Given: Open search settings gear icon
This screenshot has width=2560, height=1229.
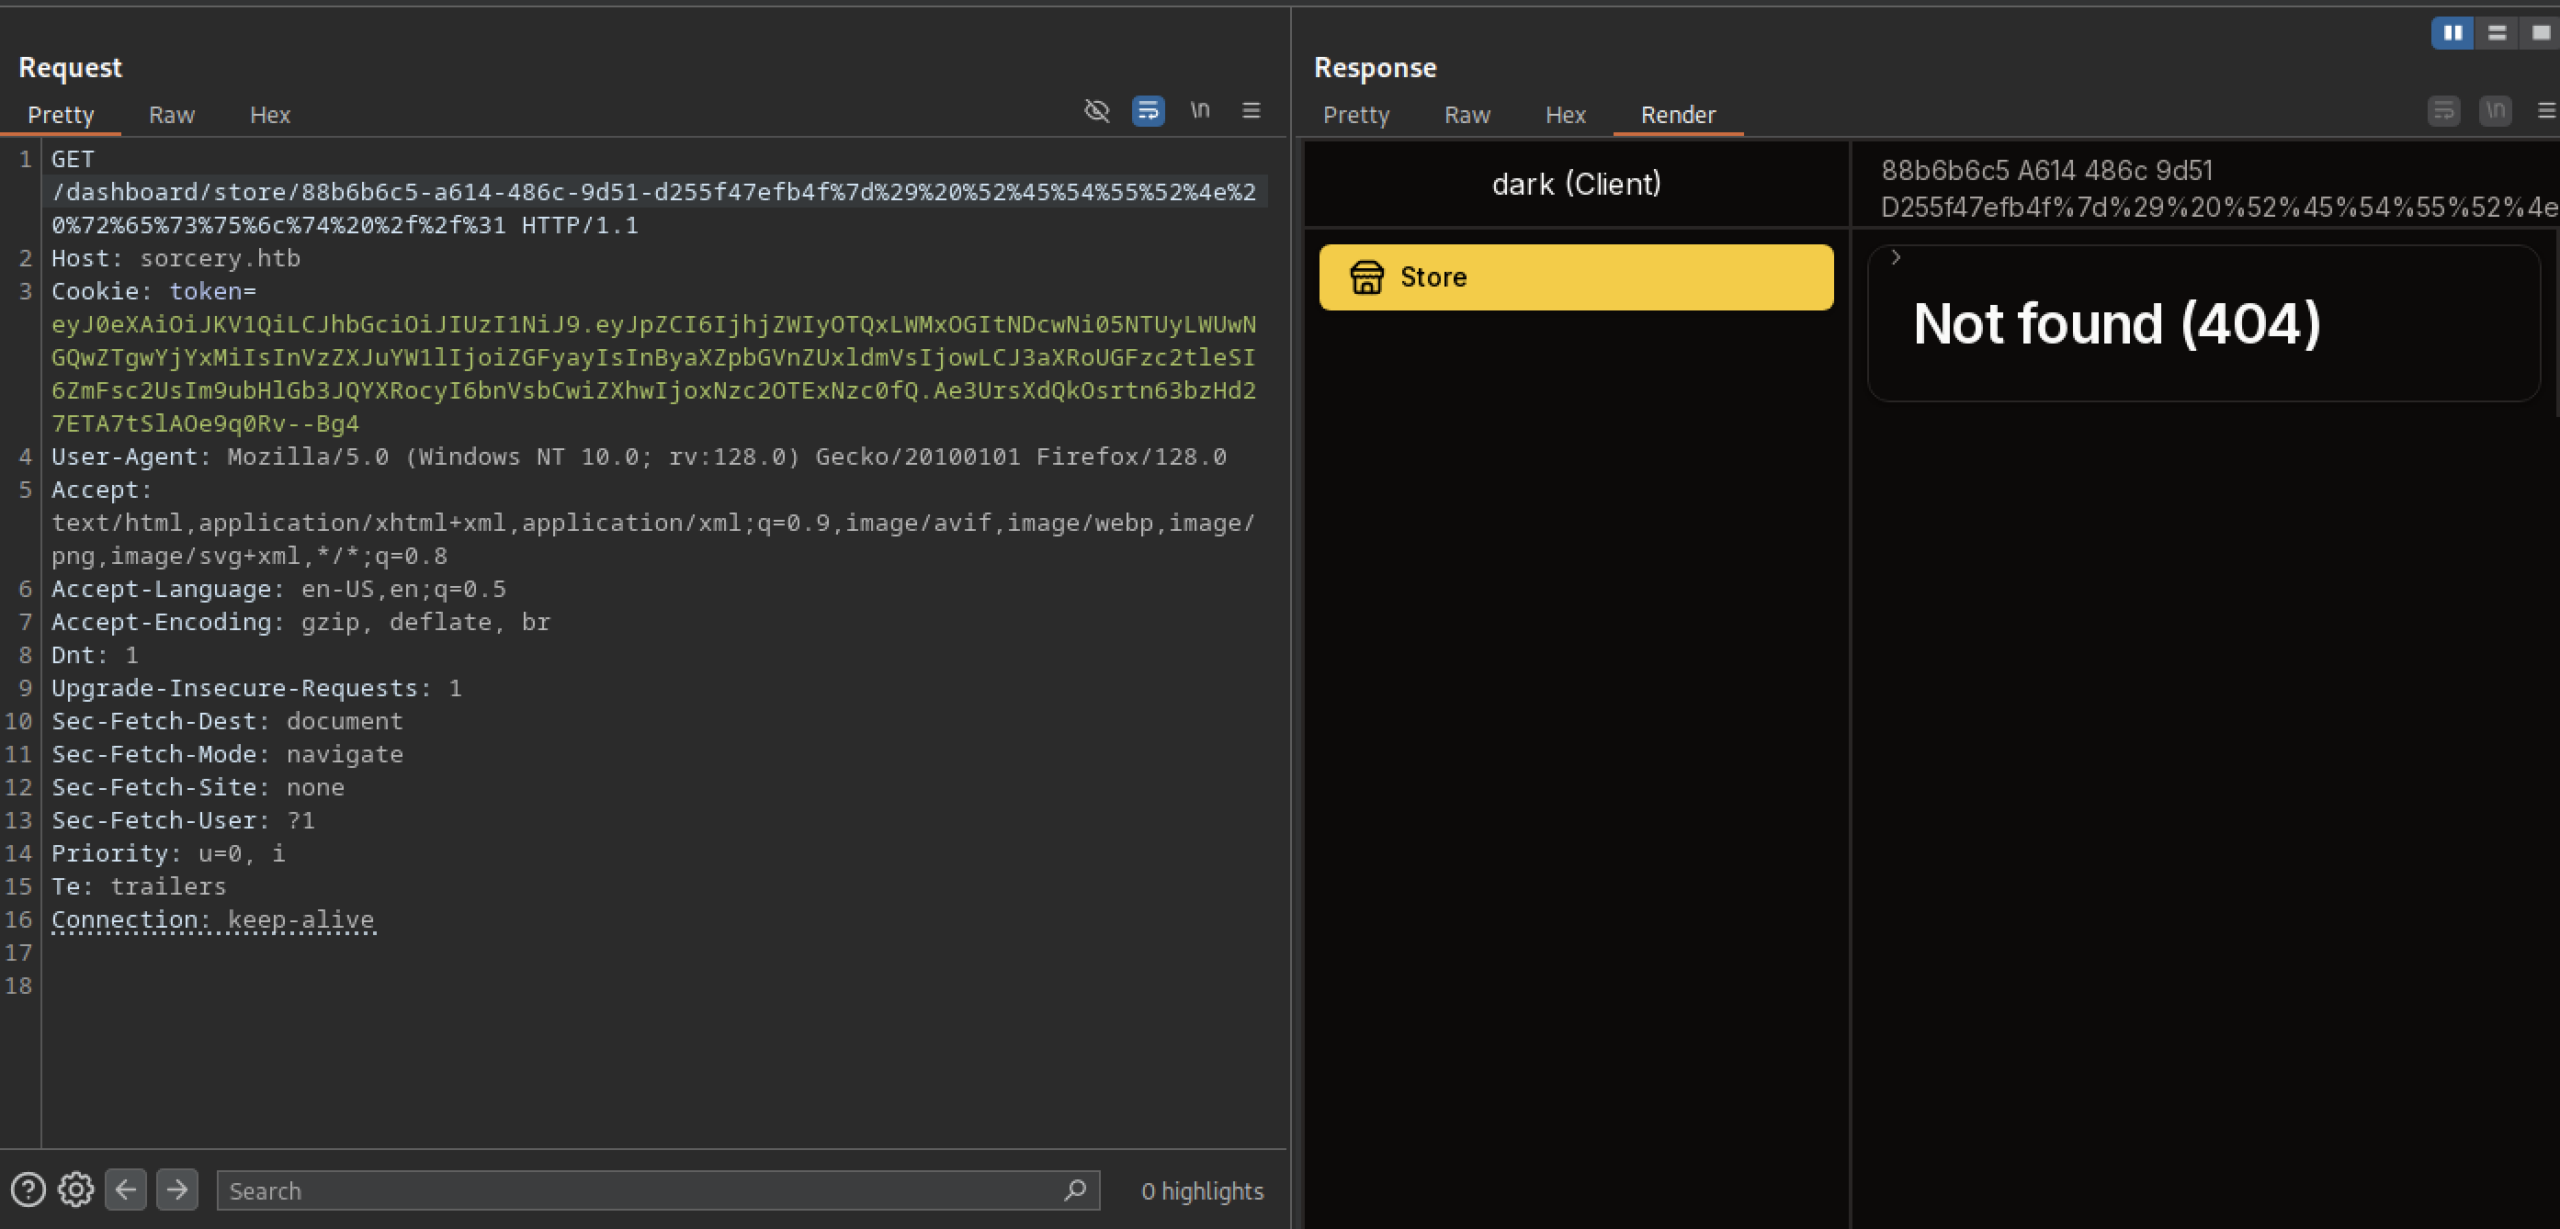Looking at the screenshot, I should [76, 1190].
